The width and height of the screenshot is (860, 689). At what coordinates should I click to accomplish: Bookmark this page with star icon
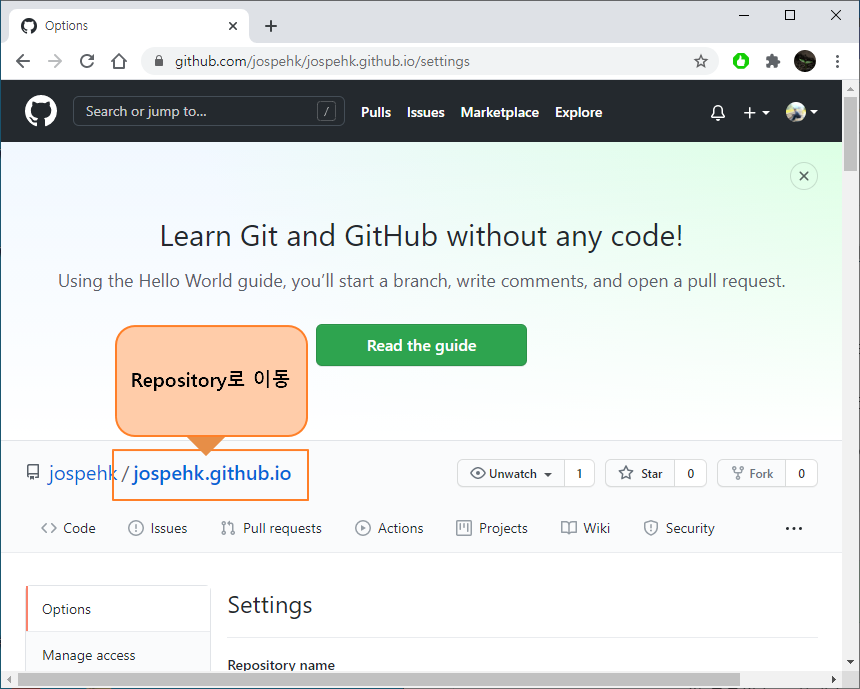(700, 61)
